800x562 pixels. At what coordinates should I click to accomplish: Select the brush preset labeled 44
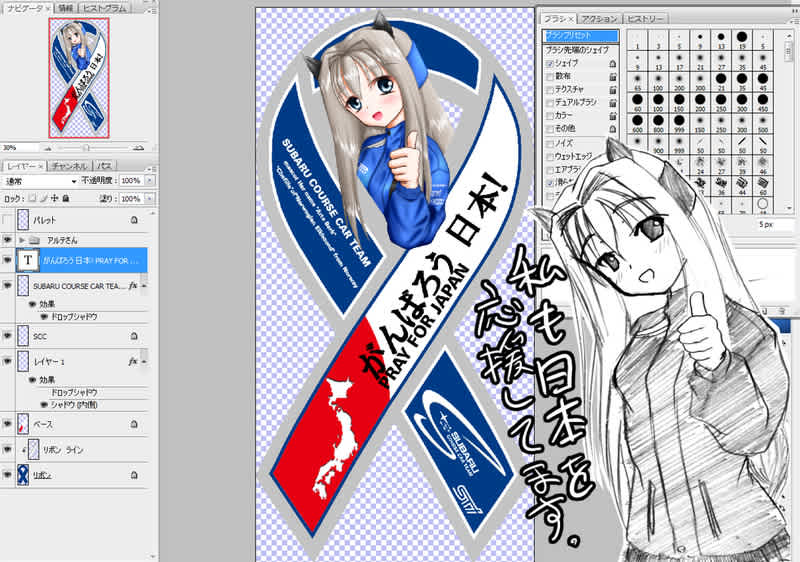(x=741, y=187)
